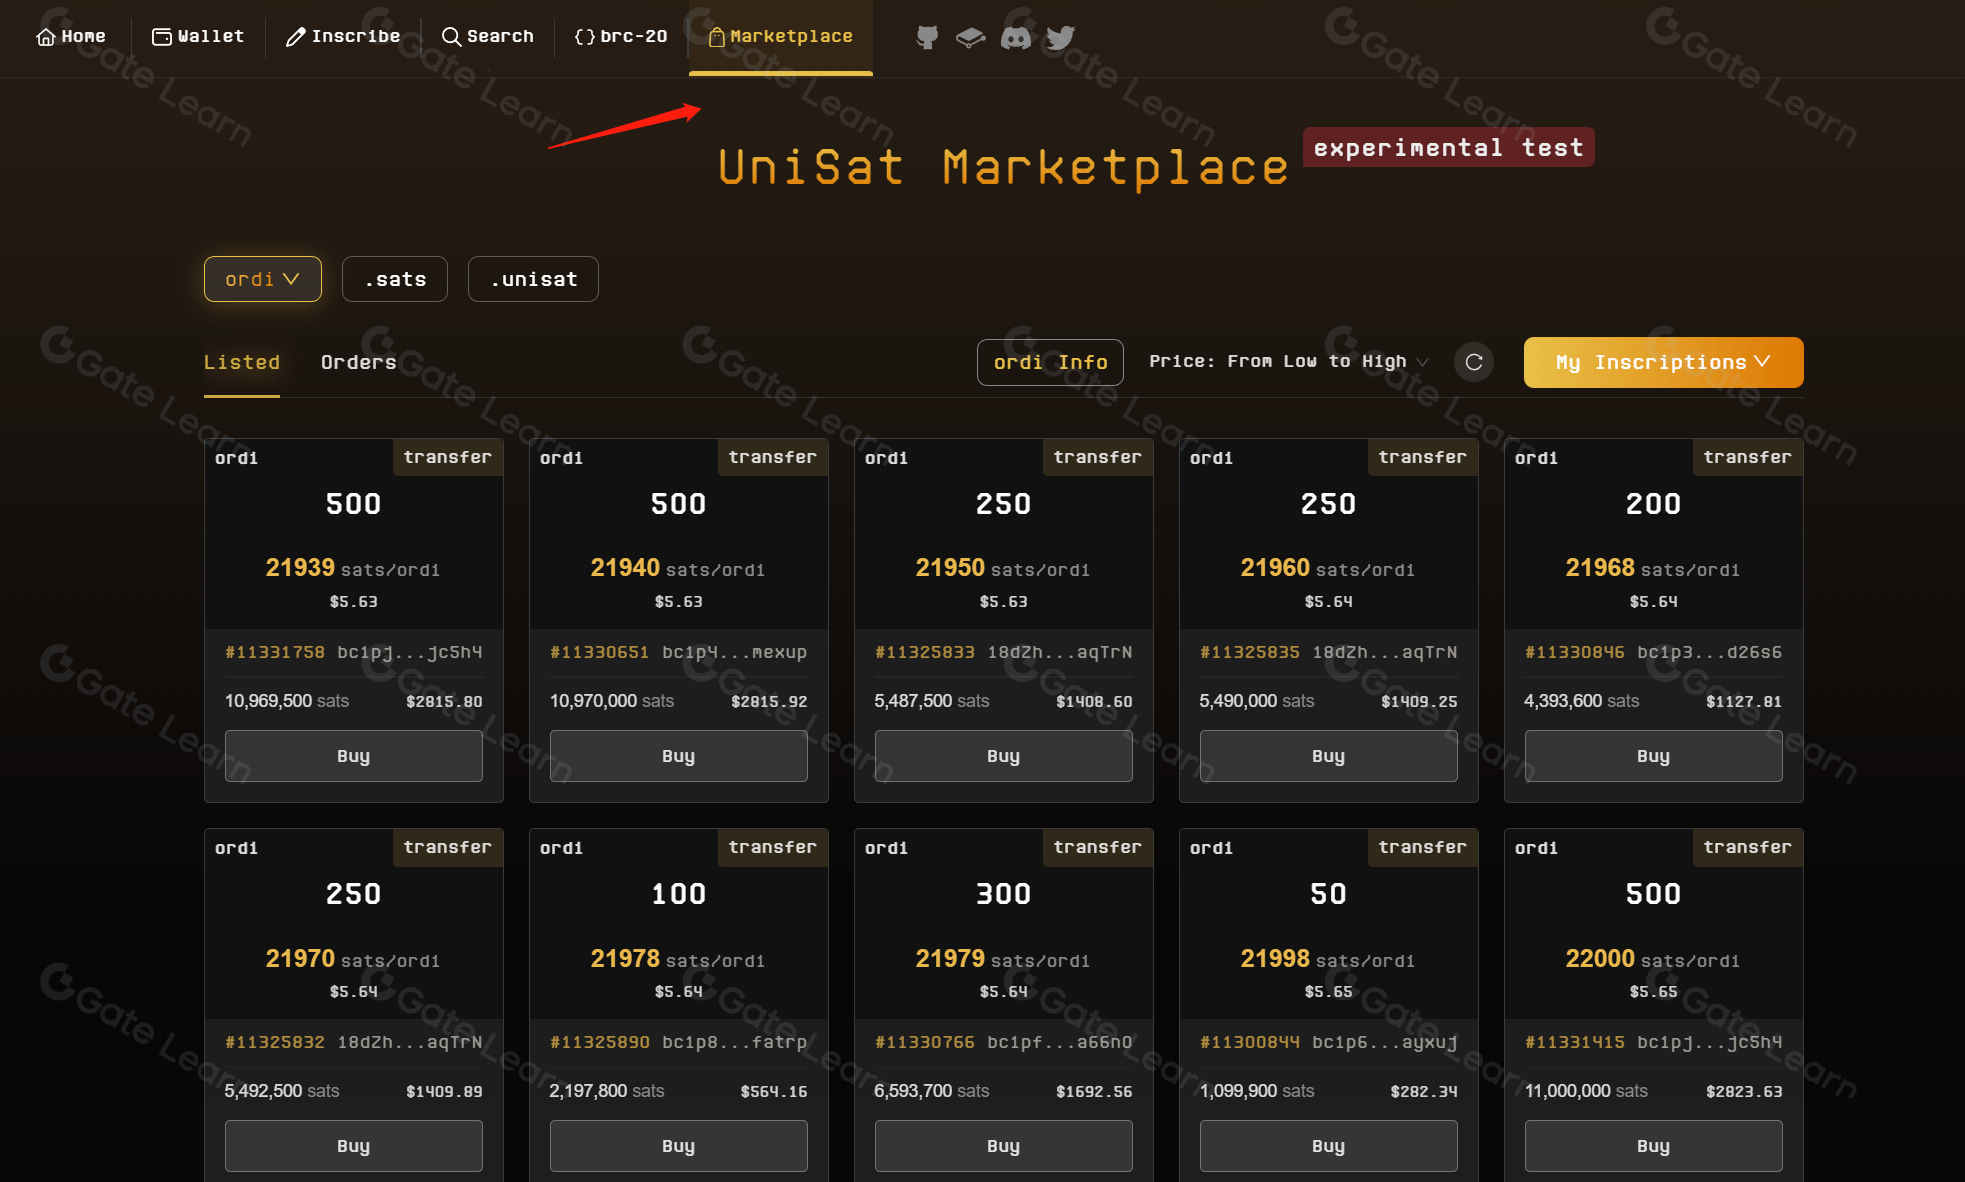Open the Wallet page

click(x=198, y=37)
